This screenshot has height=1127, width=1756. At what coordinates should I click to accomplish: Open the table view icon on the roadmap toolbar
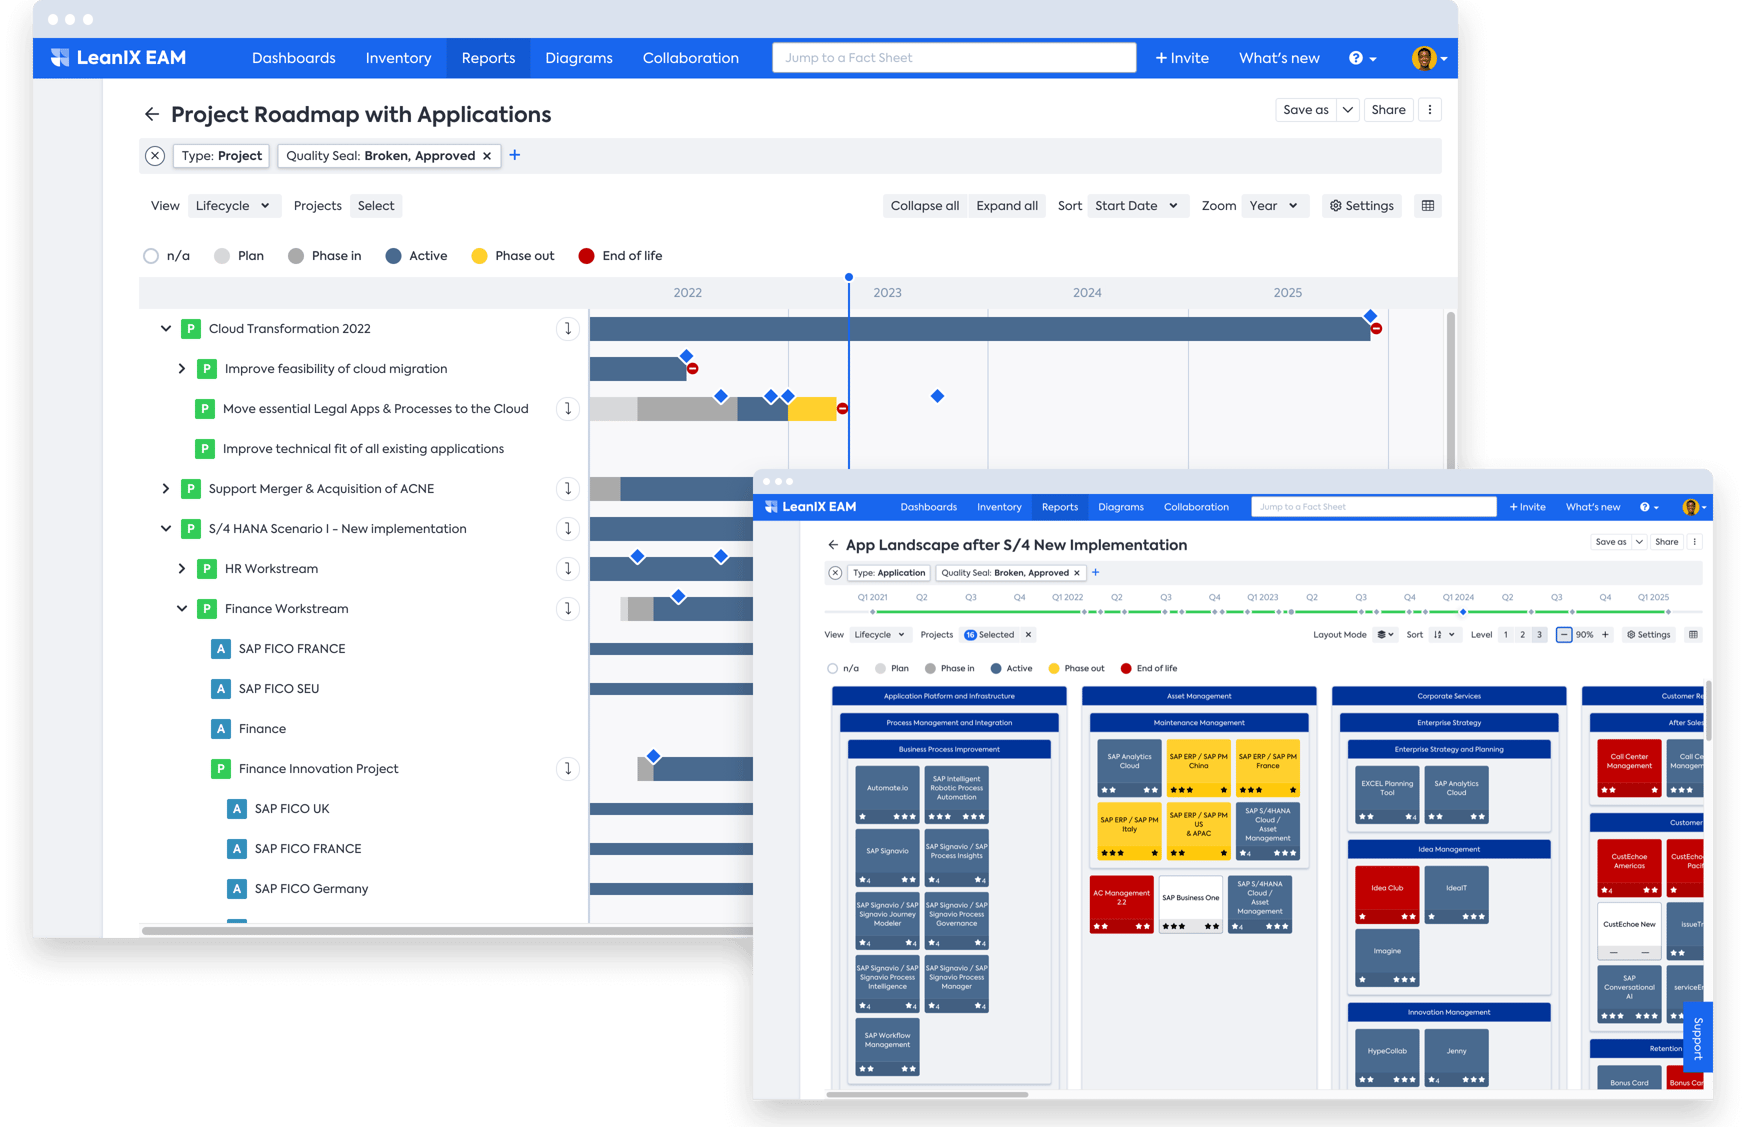(1428, 206)
